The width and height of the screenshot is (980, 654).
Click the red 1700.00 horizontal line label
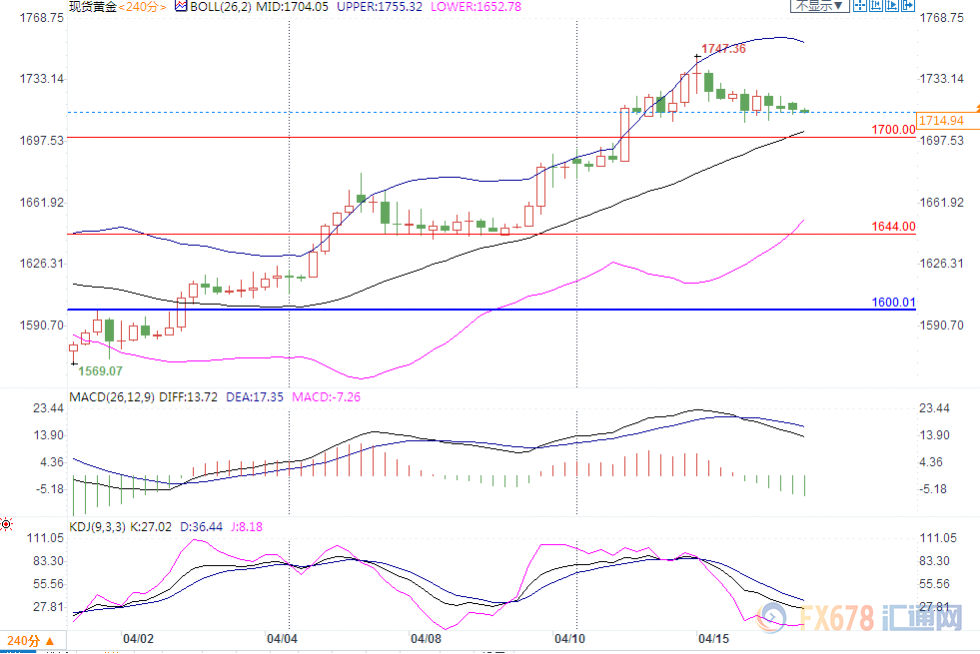pos(893,130)
